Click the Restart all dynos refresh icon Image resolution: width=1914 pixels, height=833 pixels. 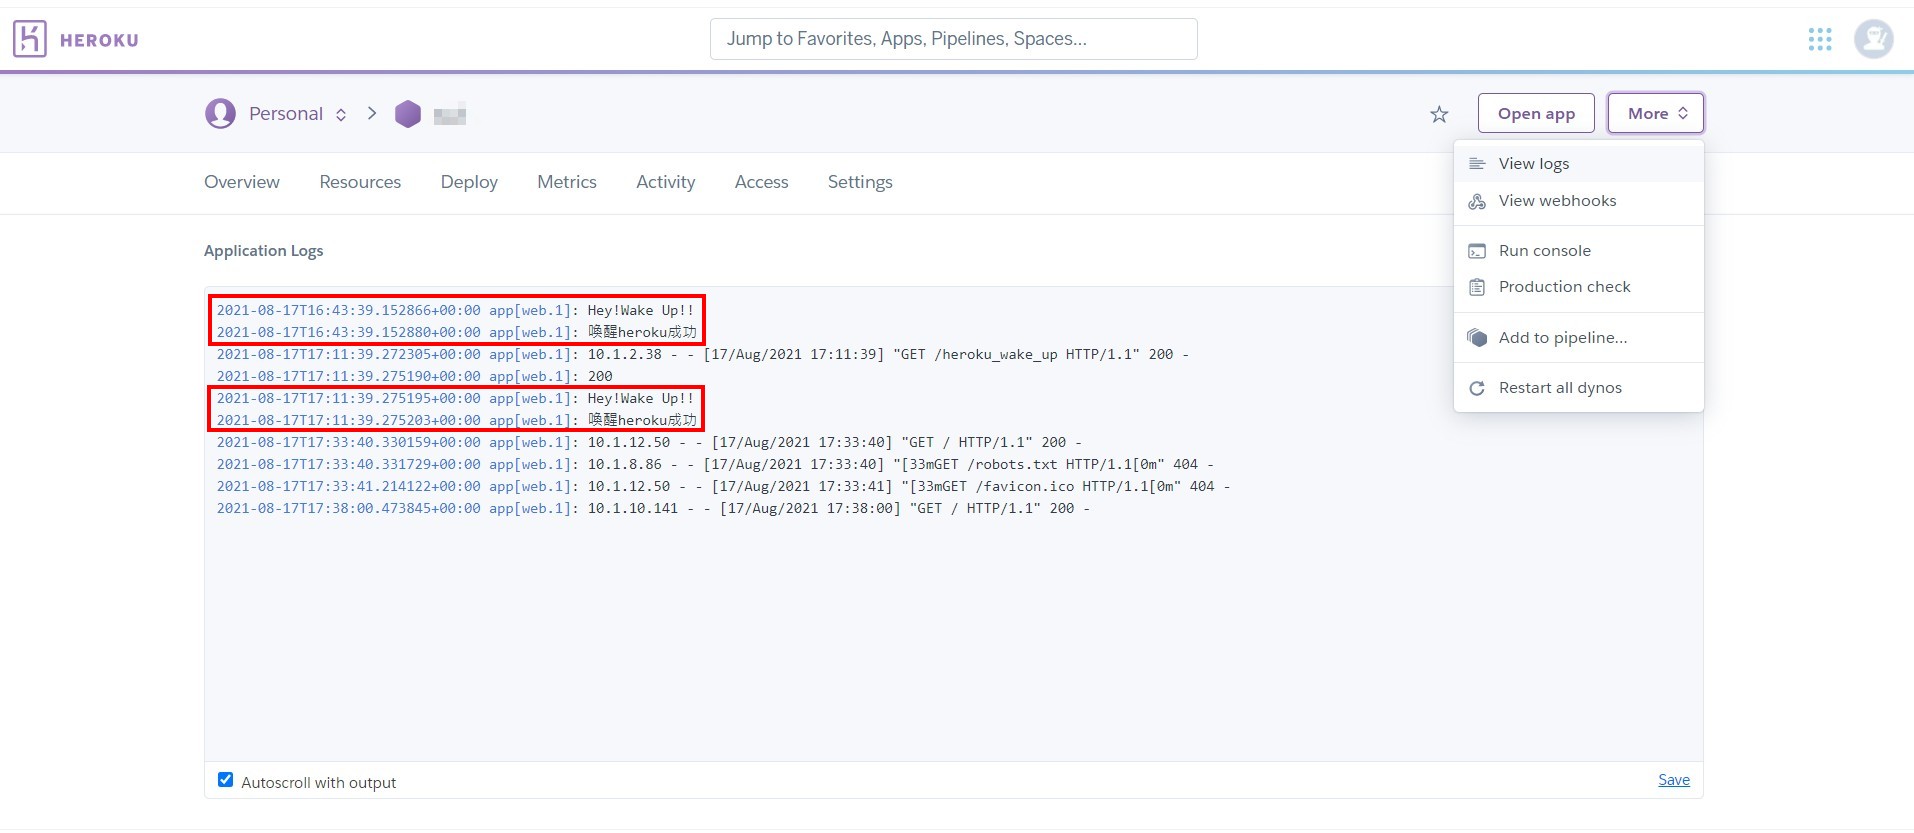click(x=1477, y=388)
